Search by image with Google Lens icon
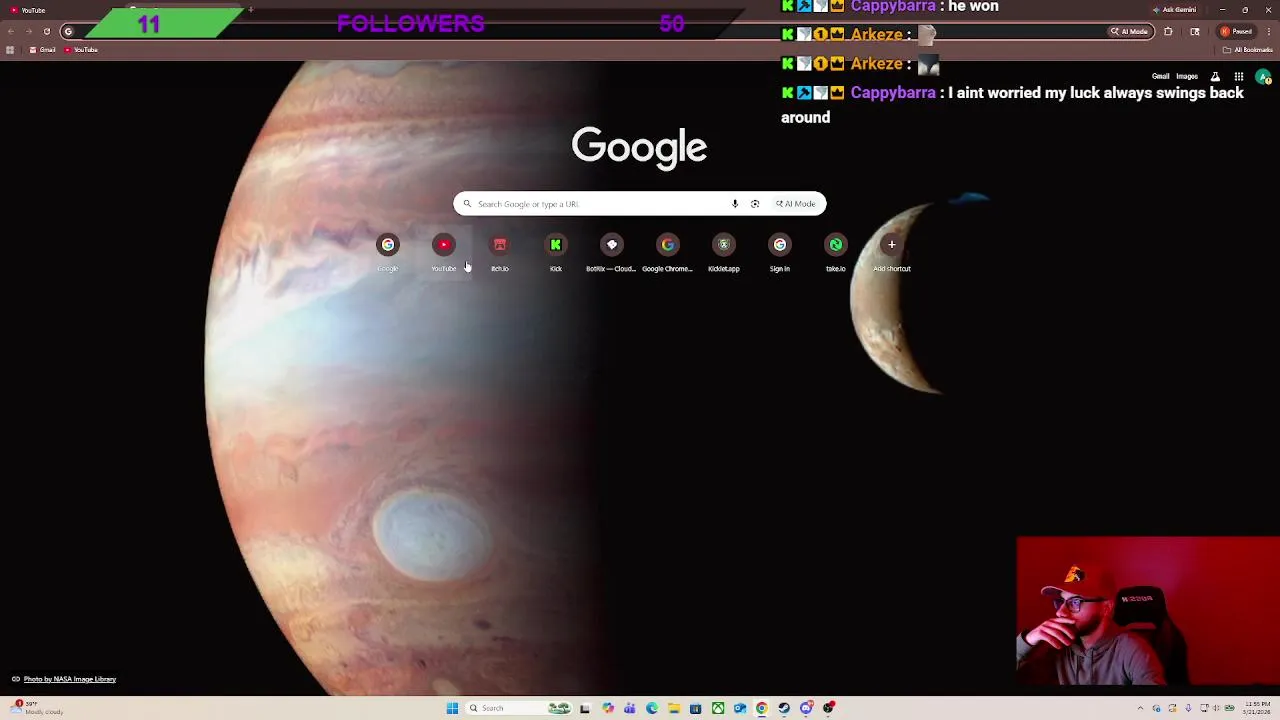 tap(755, 204)
